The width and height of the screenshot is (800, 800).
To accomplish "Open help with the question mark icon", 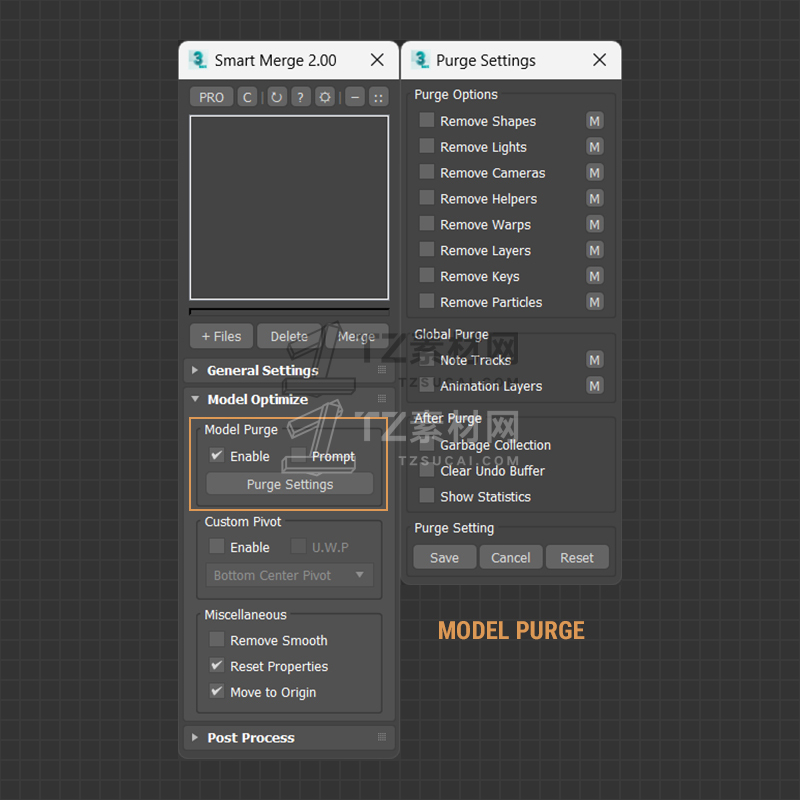I will [x=301, y=97].
